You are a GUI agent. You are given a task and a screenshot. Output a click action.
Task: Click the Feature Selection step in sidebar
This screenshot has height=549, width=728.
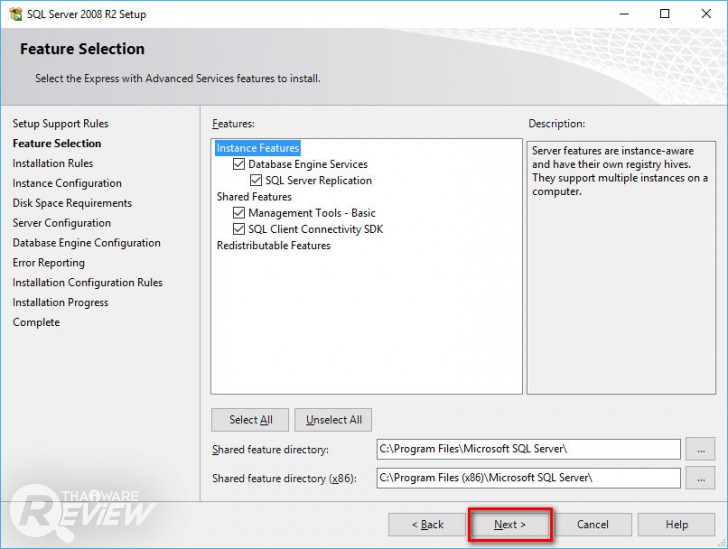(57, 144)
